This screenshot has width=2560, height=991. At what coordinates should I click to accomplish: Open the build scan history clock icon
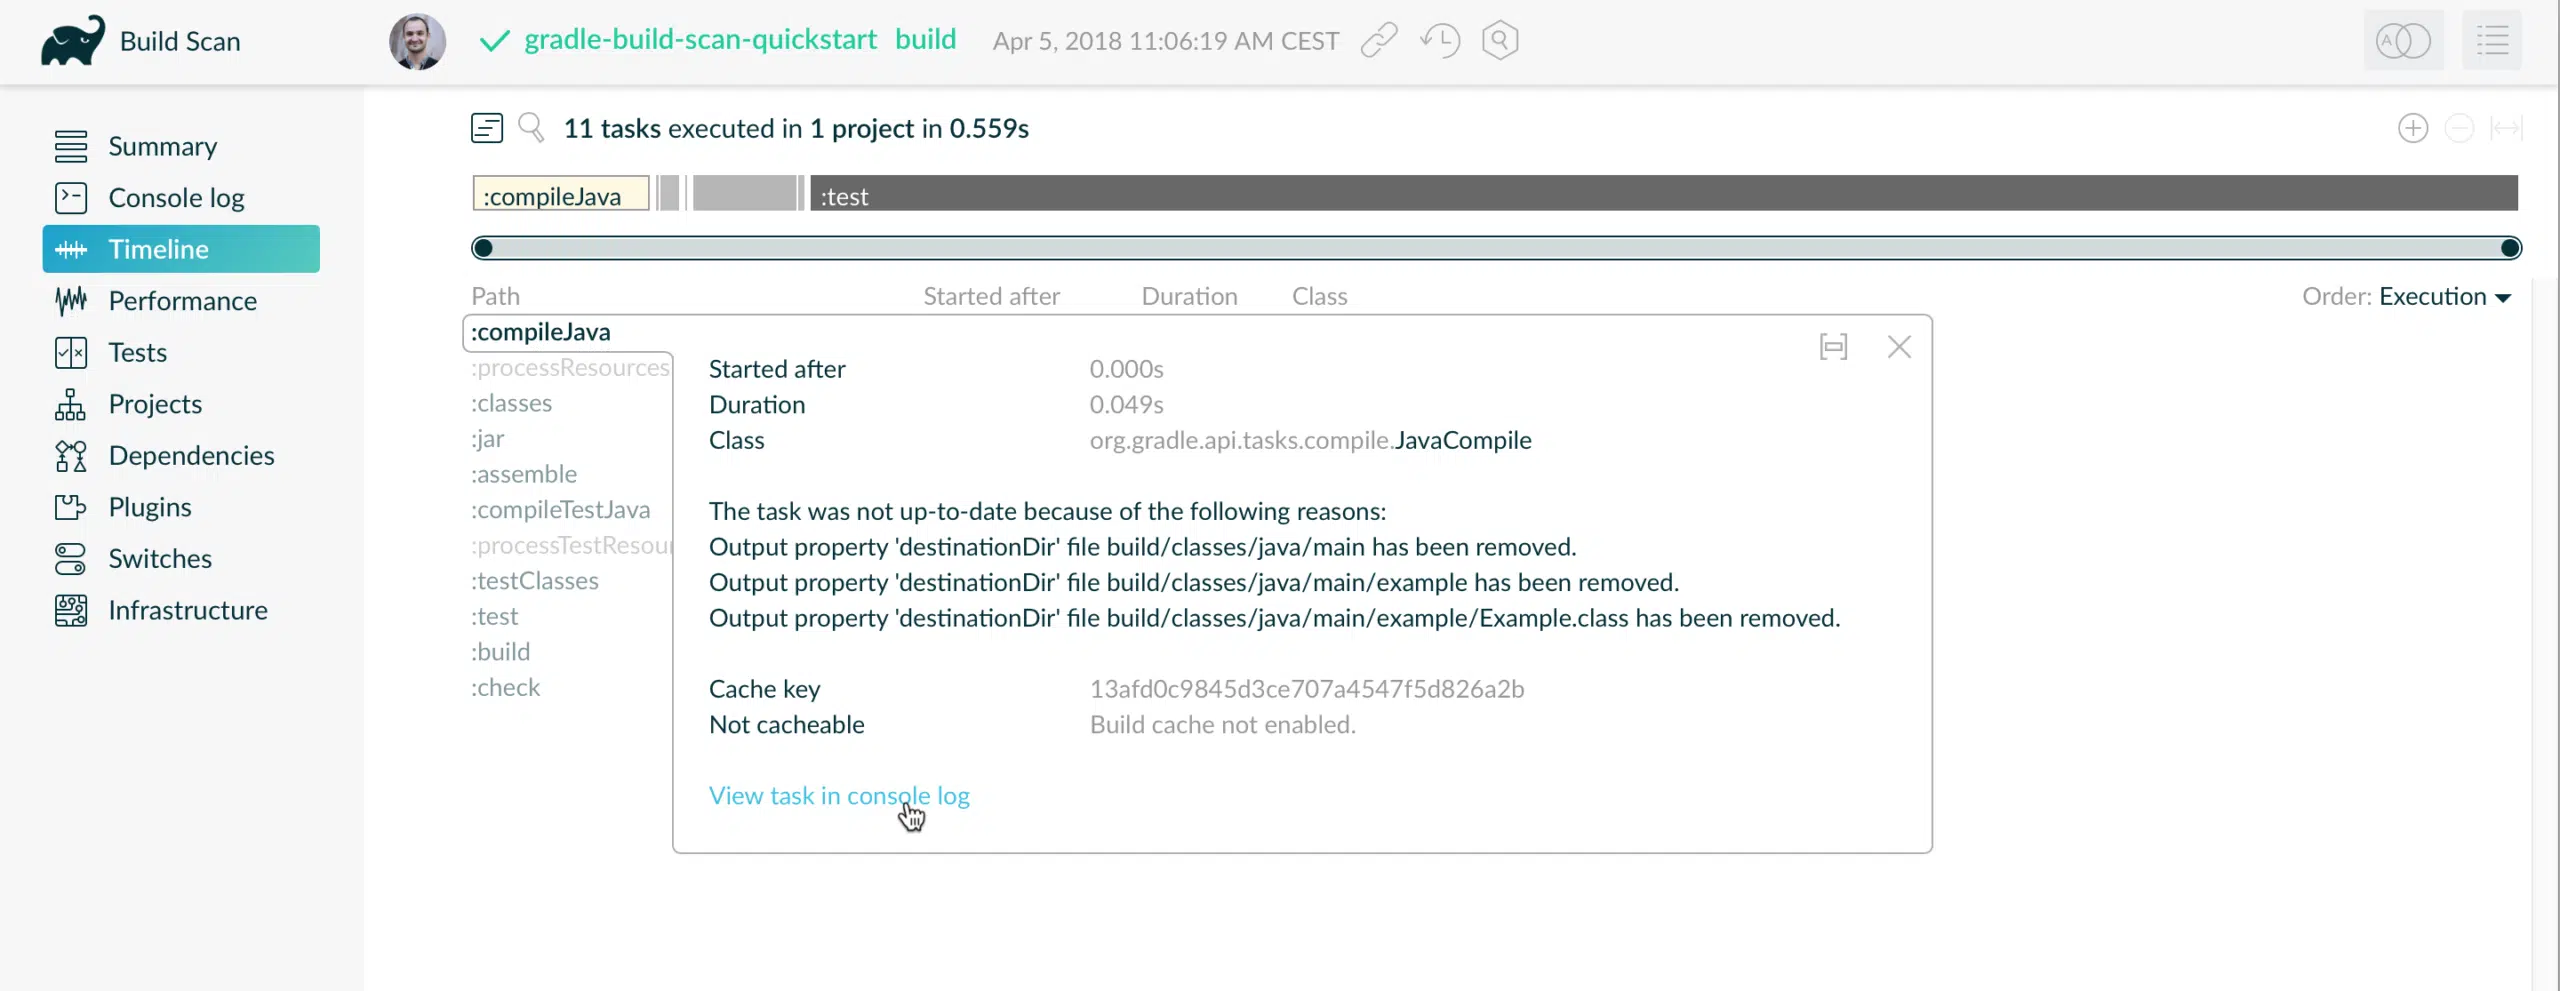coord(1440,41)
